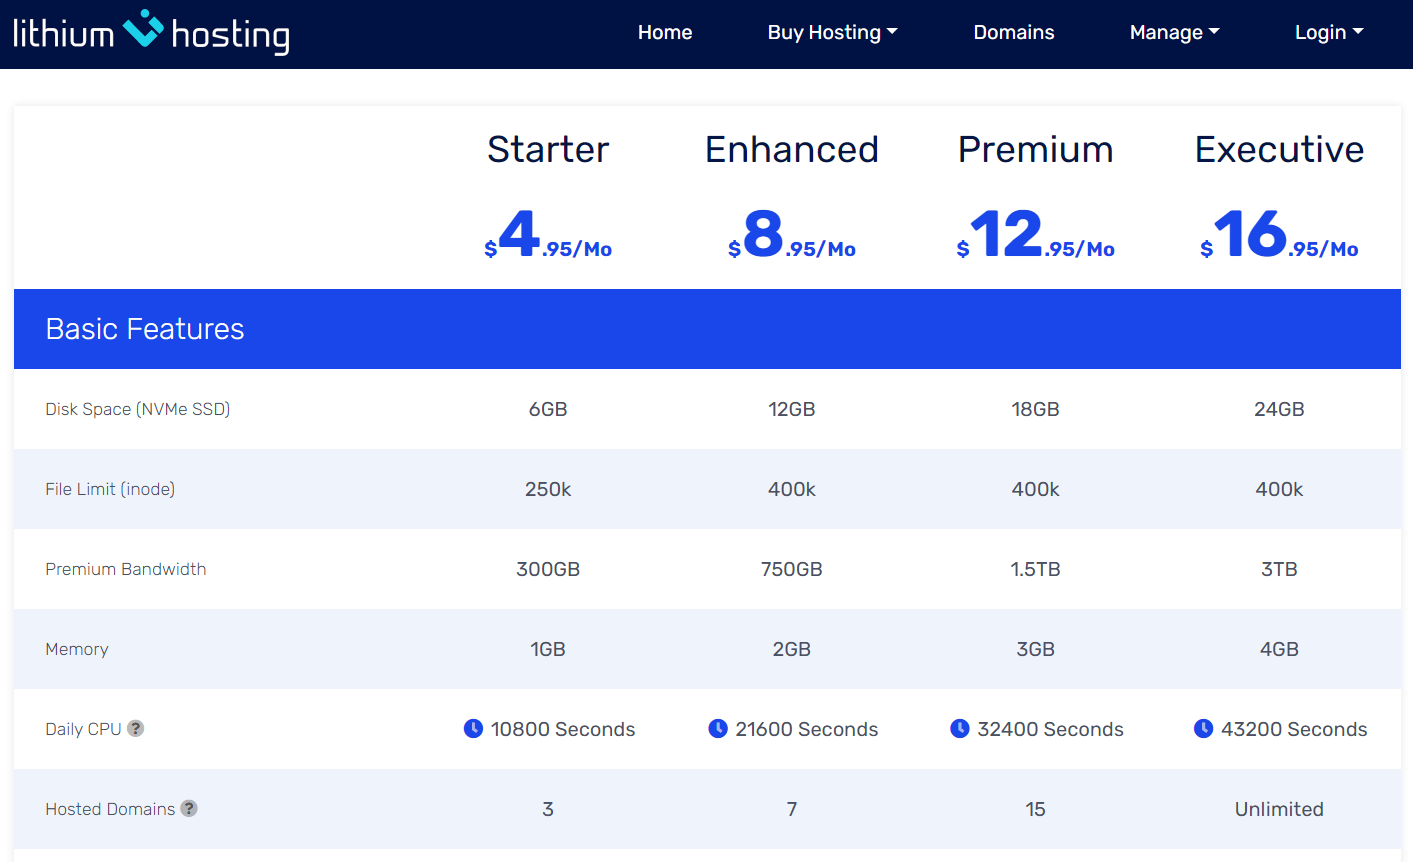Expand the Manage dropdown menu
This screenshot has height=862, width=1413.
point(1174,32)
